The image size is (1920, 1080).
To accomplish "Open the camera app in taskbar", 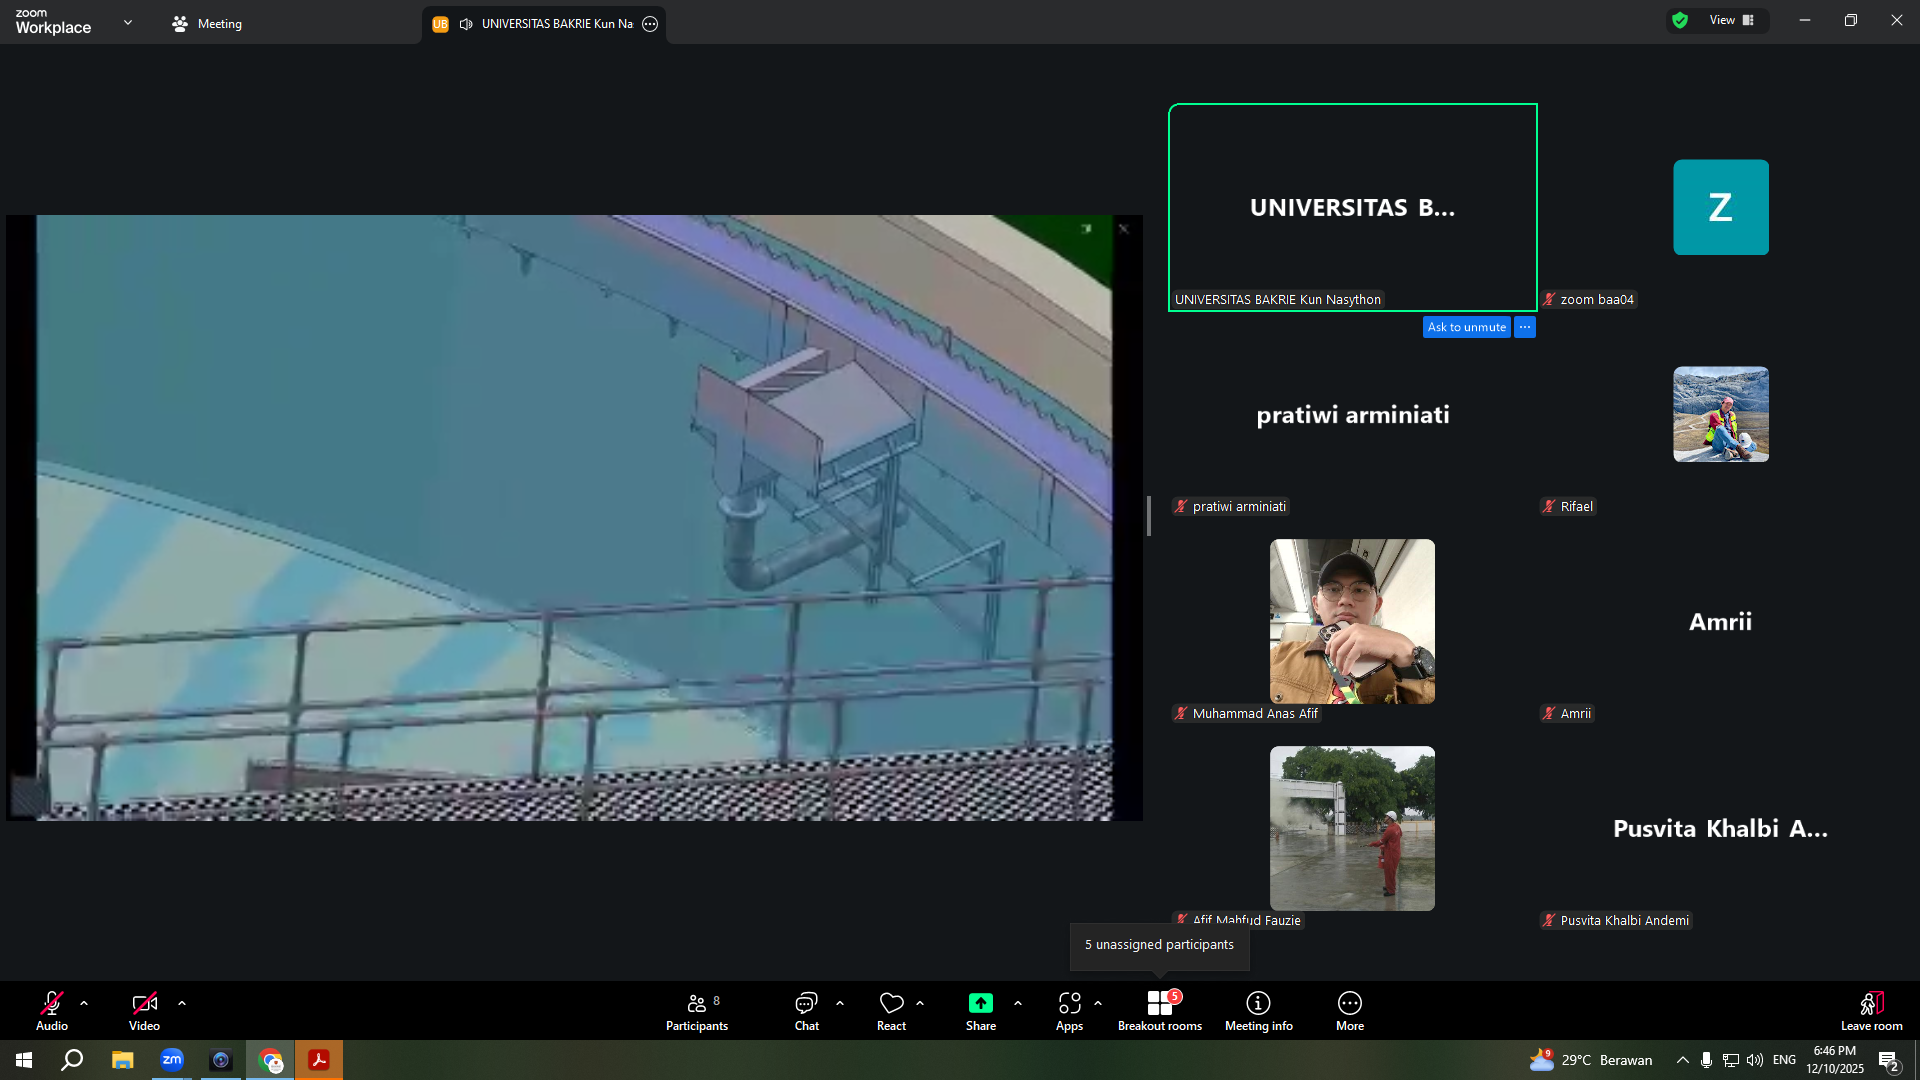I will [221, 1060].
